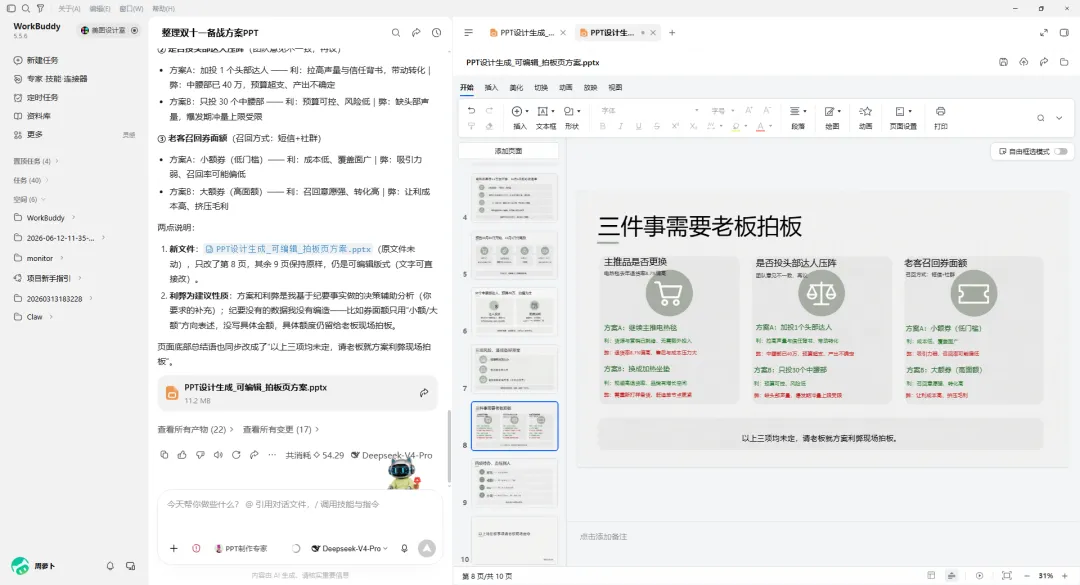Switch to the 视图 ribbon tab
Screen dimensions: 1080x585
615,88
